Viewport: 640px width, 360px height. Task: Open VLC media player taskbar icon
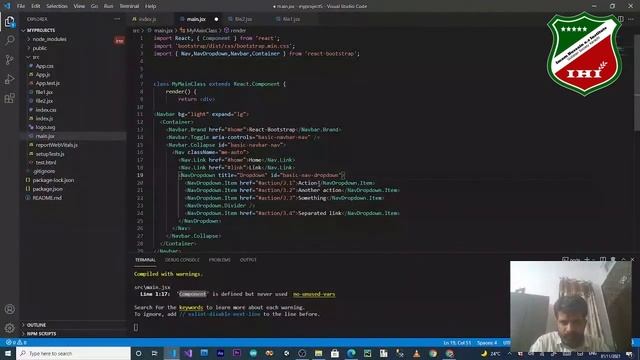pos(416,353)
